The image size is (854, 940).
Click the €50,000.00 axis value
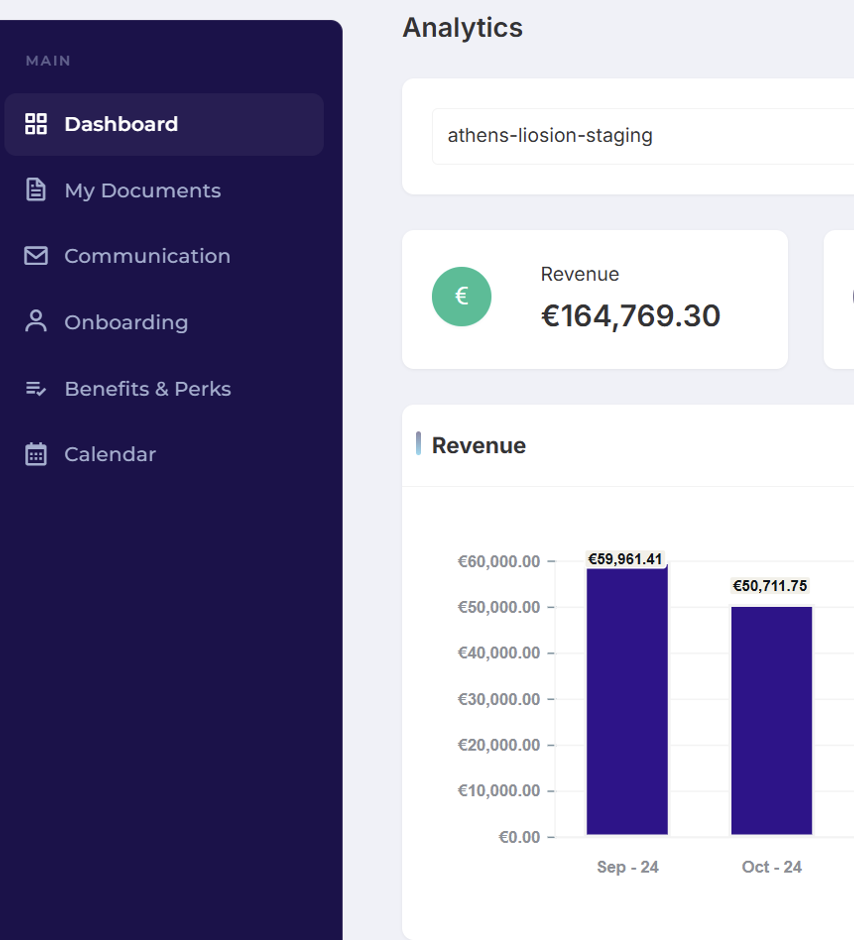499,607
